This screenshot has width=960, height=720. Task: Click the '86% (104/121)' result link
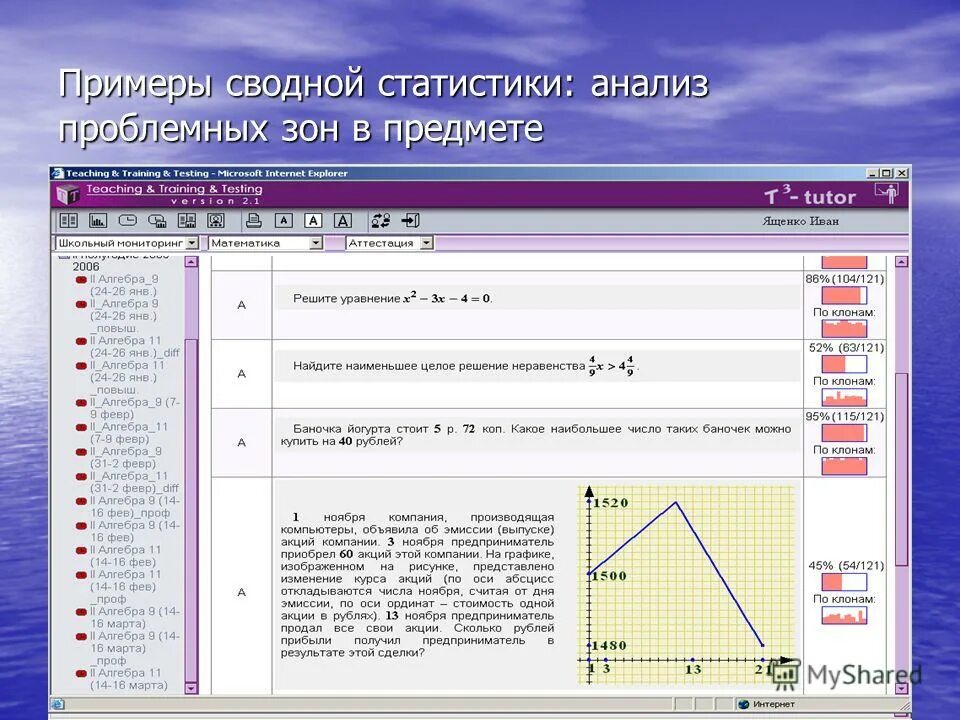(x=846, y=277)
